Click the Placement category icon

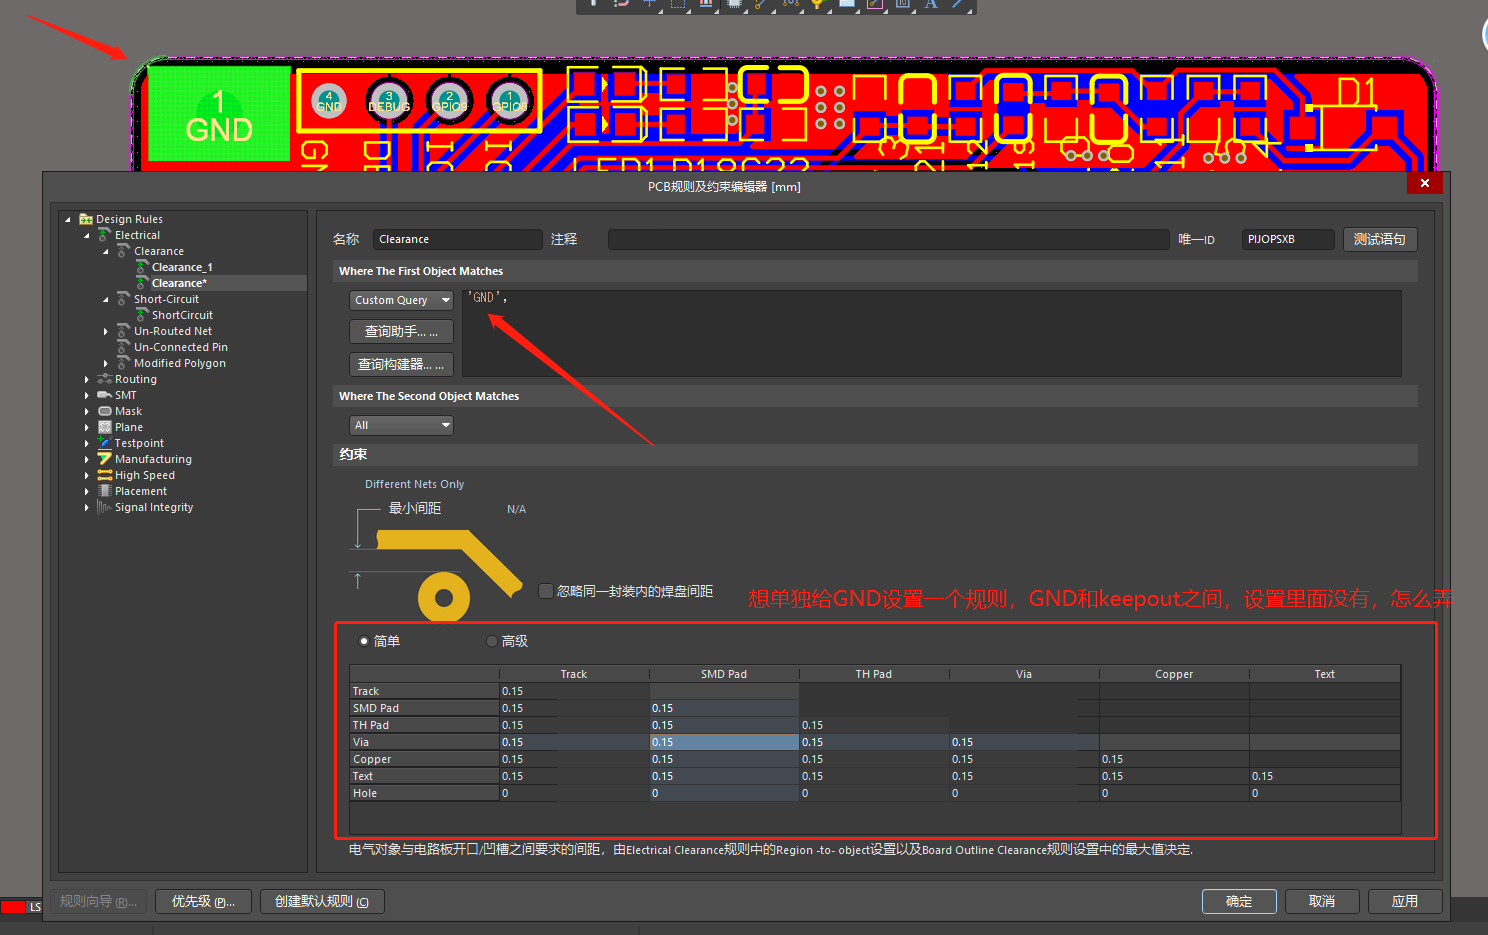tap(105, 491)
